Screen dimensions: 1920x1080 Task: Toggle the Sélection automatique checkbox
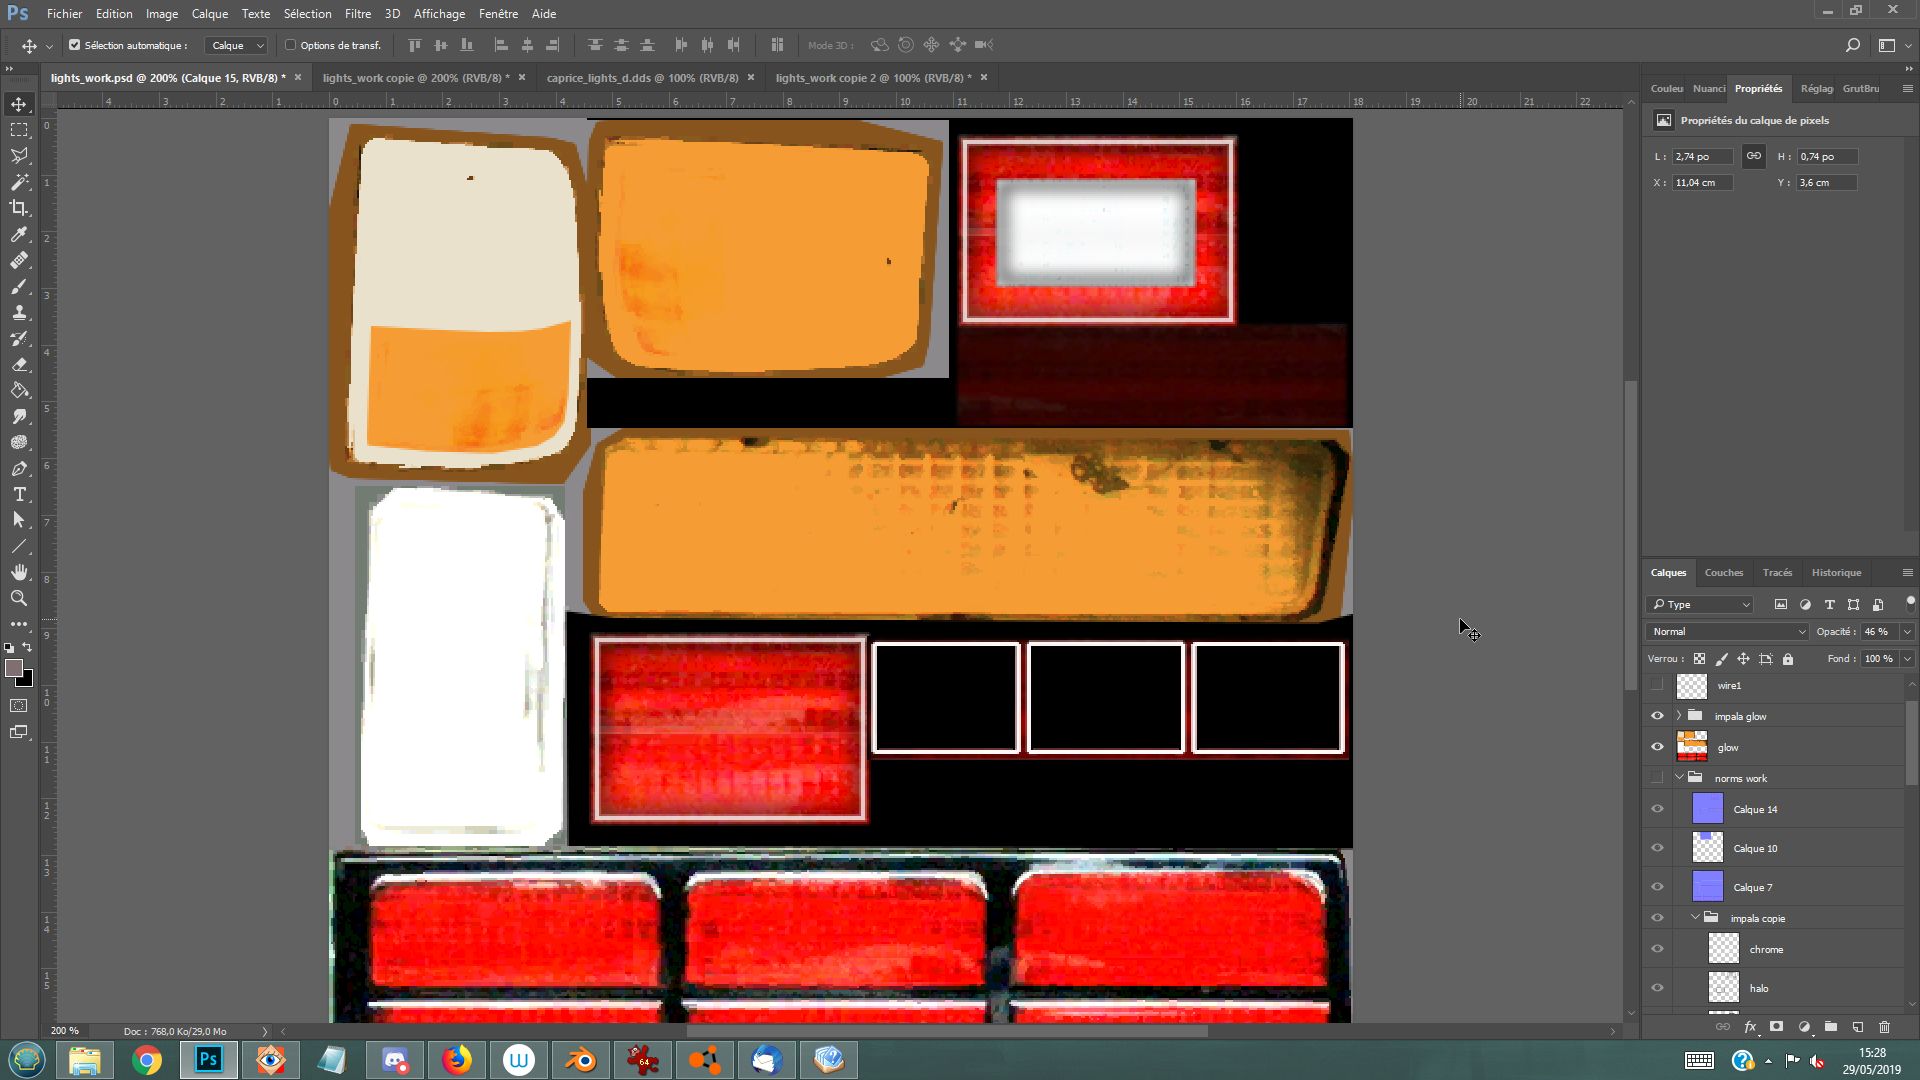(74, 45)
